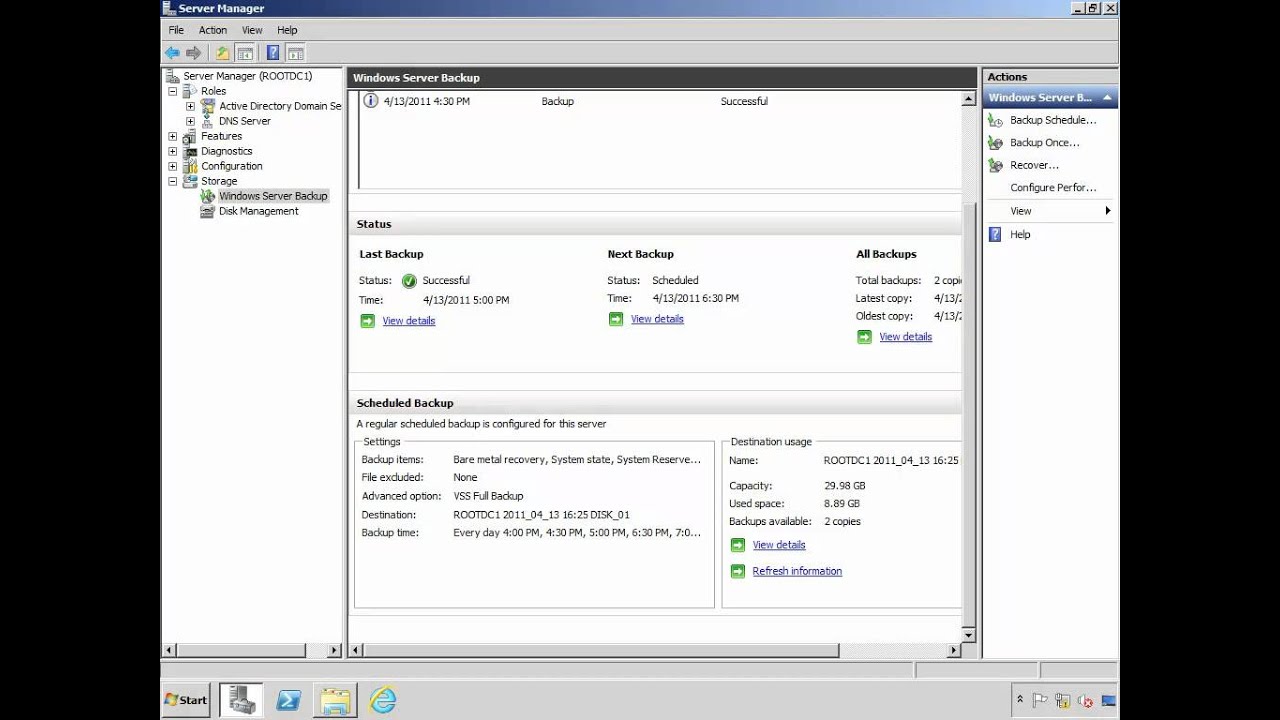Screen dimensions: 1280x720
Task: Click the Help icon in Actions pane
Action: tap(995, 234)
